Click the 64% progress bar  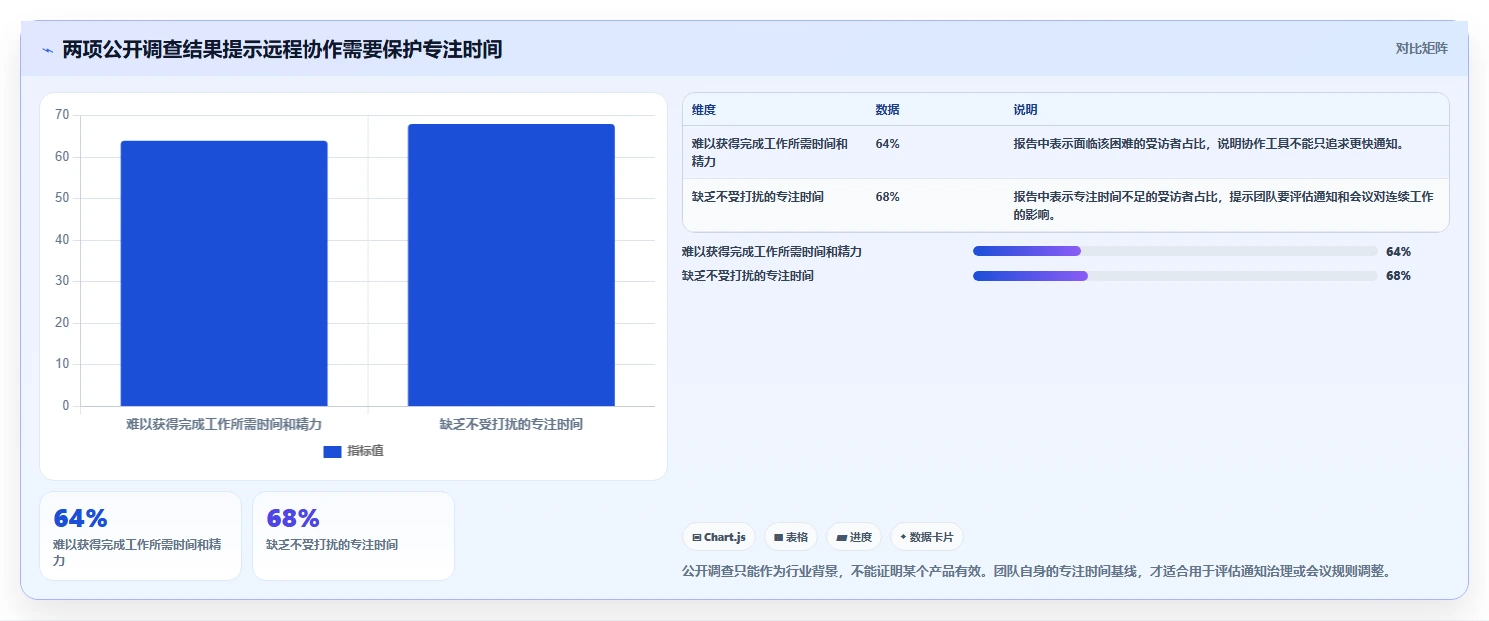click(1175, 251)
